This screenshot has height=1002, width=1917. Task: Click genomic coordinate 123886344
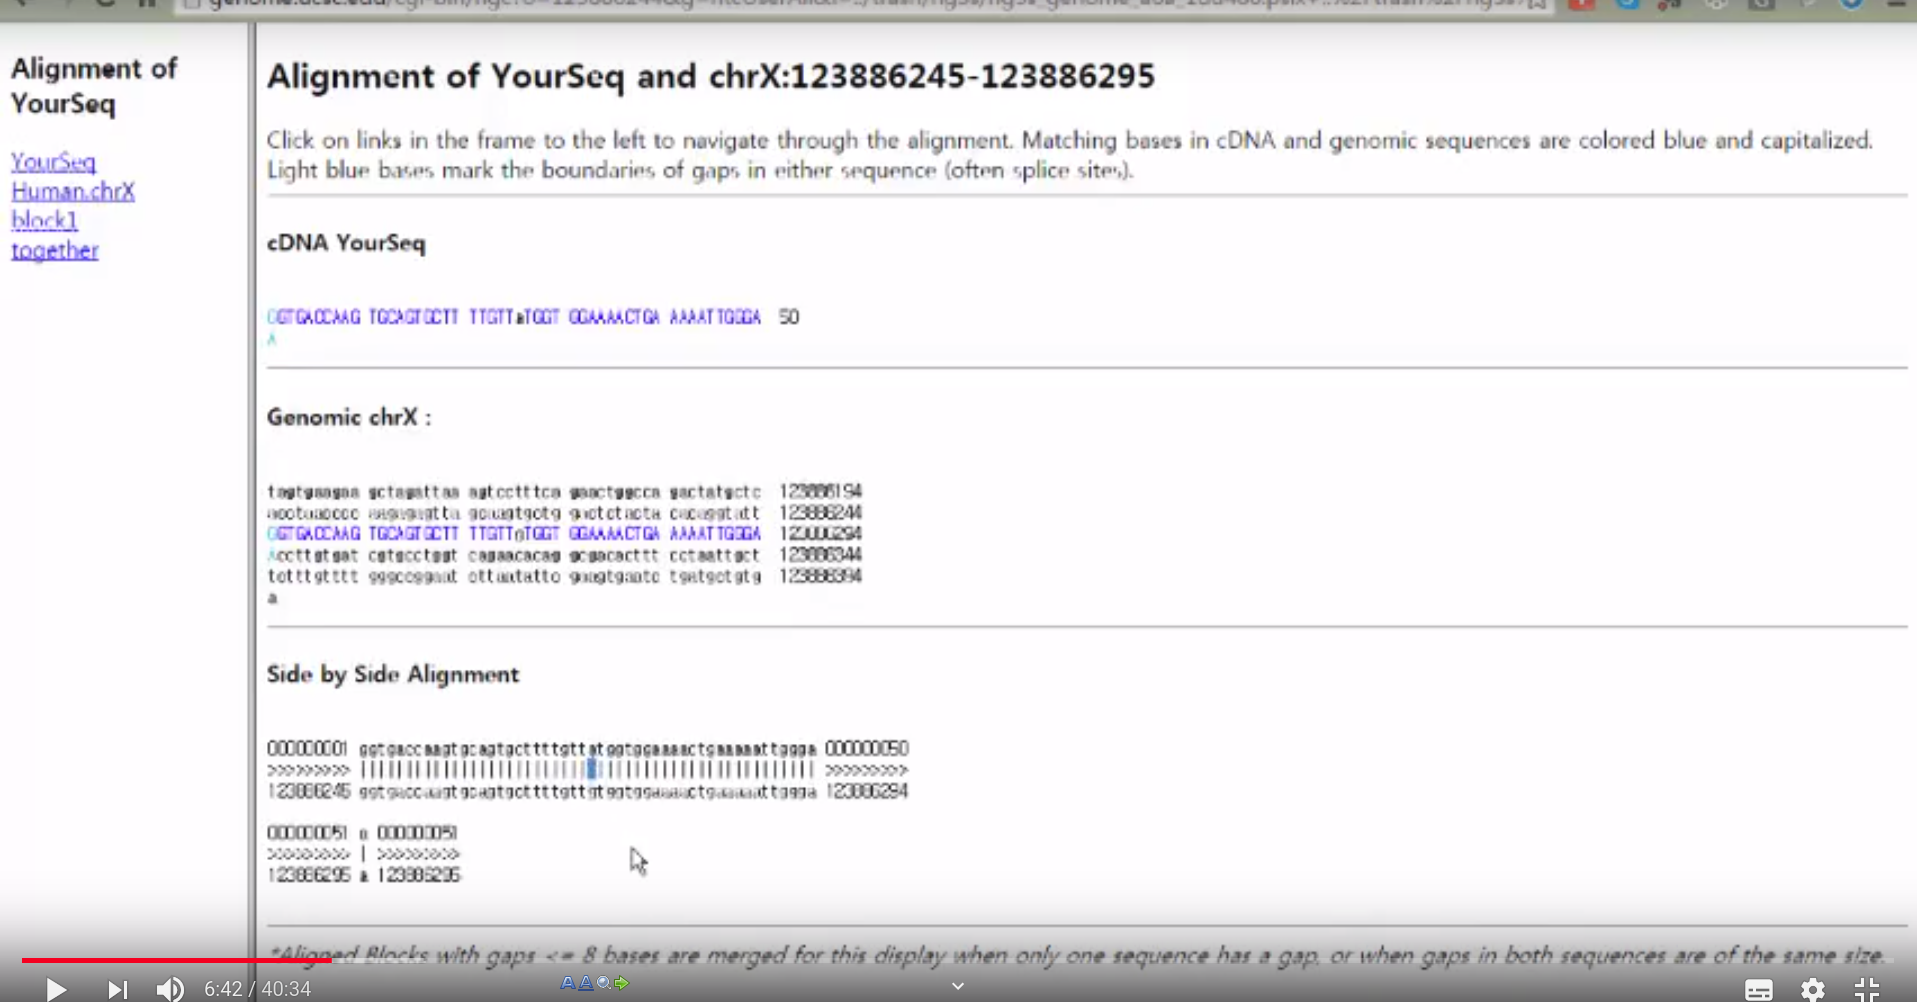[x=820, y=554]
